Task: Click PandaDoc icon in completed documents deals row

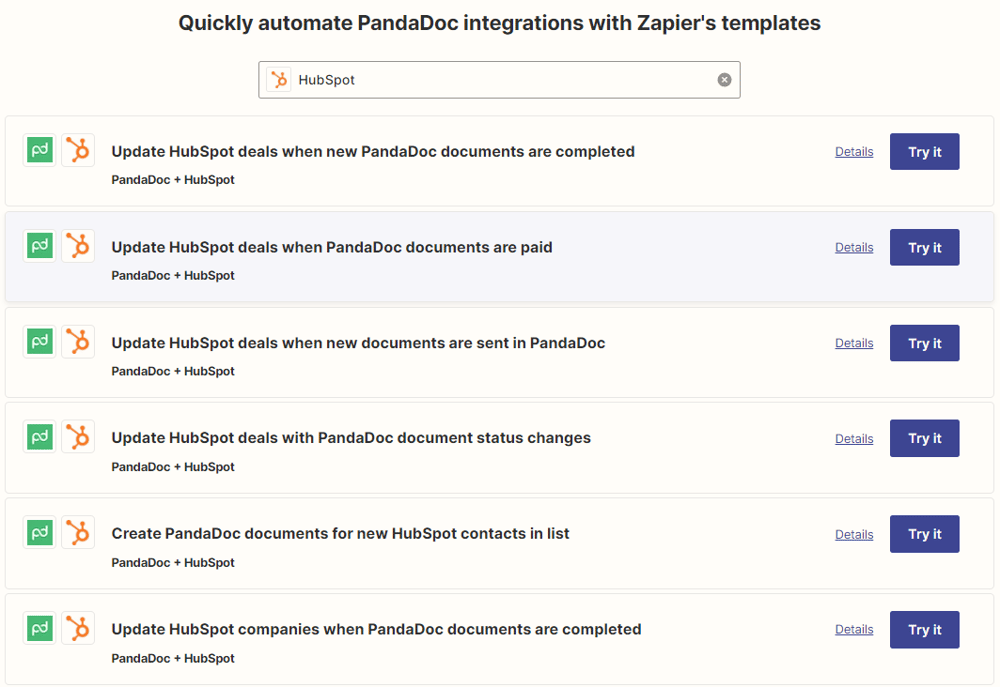Action: 40,150
